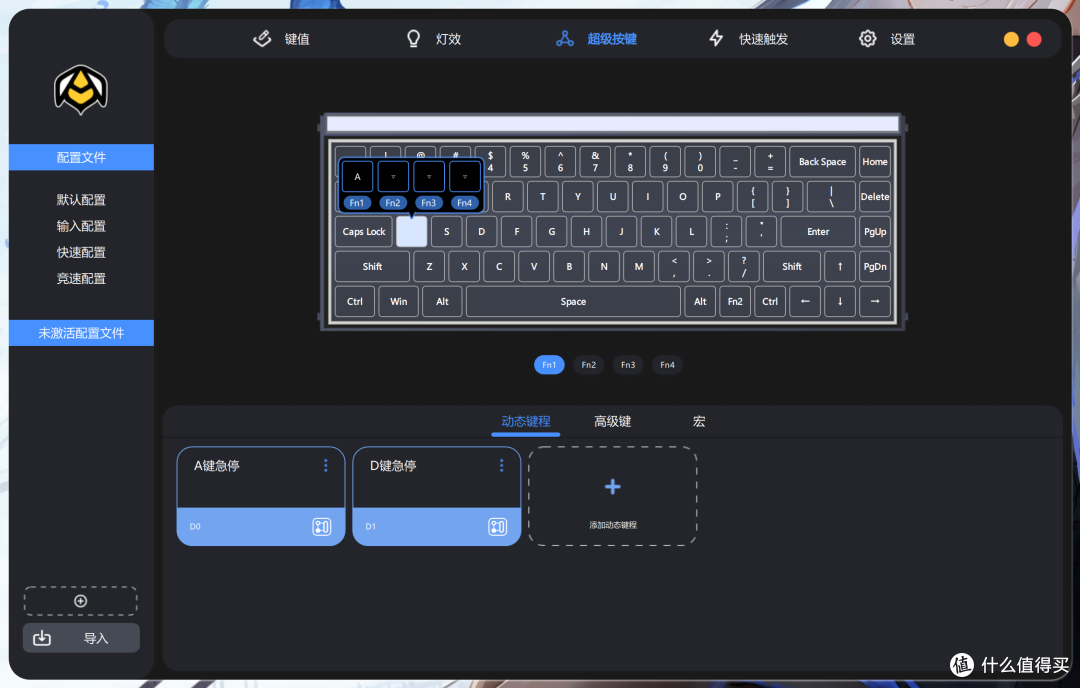This screenshot has width=1080, height=688.
Task: Click the empty key slot above Fn3
Action: [x=428, y=176]
